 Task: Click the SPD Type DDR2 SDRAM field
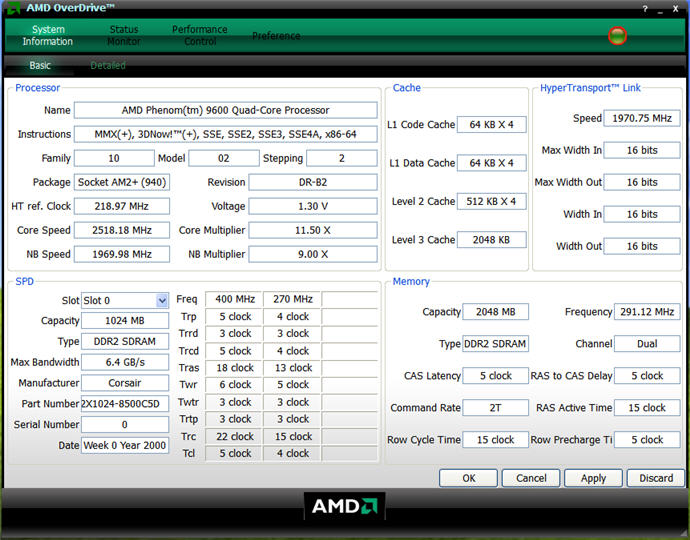pos(125,341)
